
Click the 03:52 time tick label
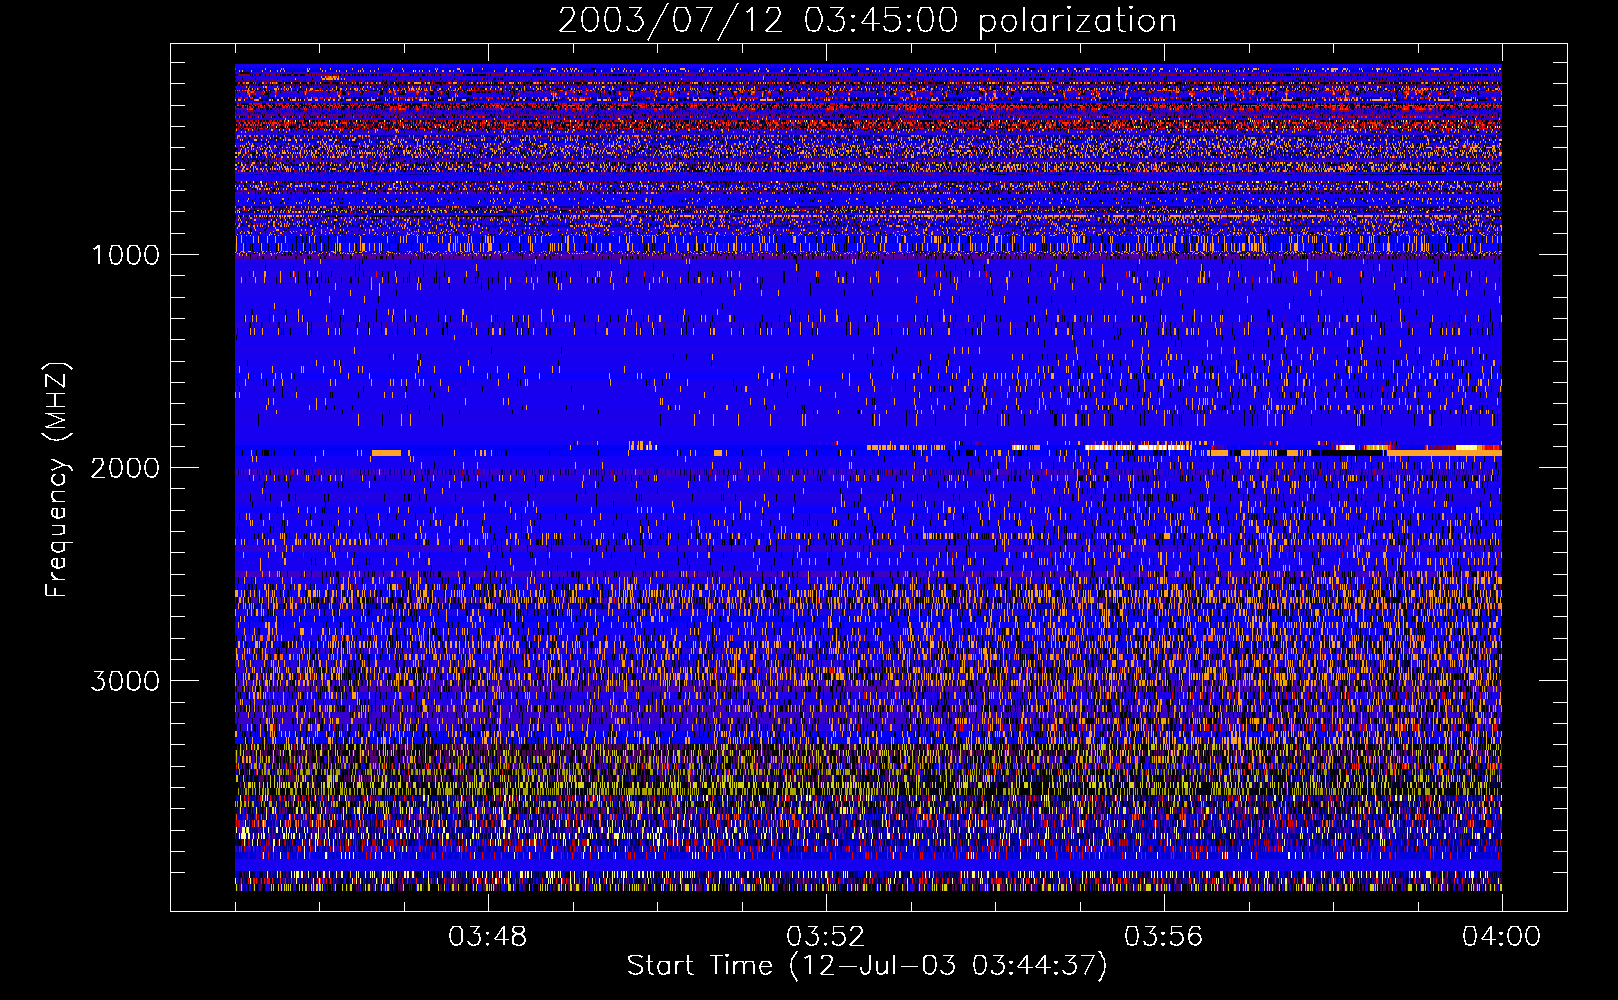coord(826,937)
